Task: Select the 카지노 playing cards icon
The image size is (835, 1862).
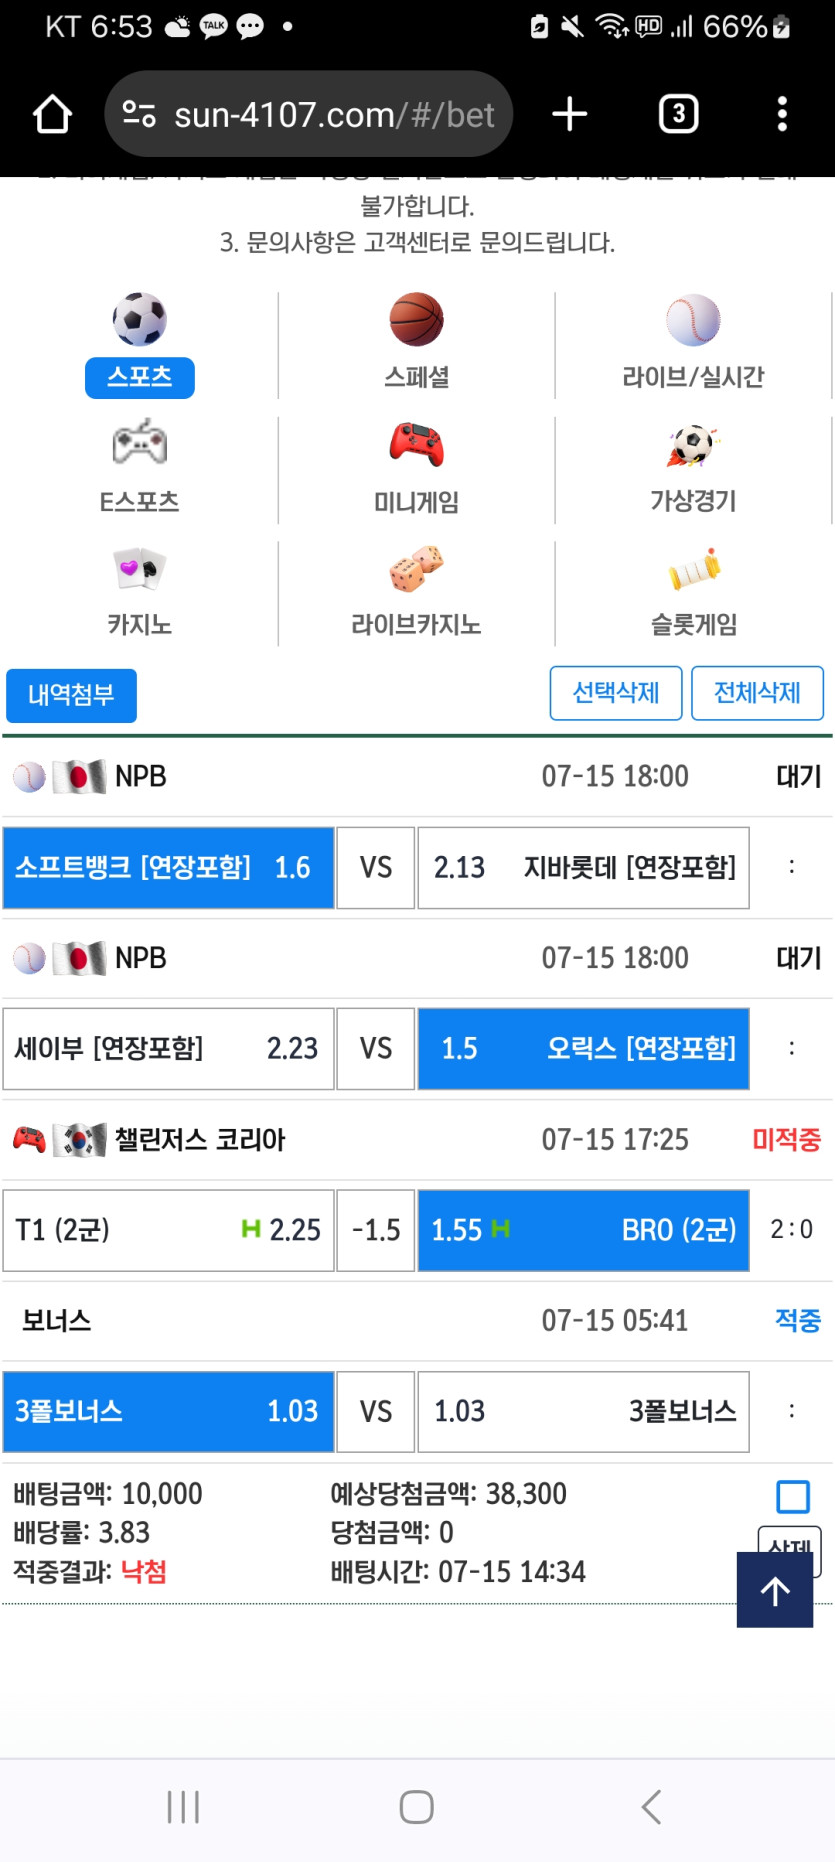Action: 140,569
